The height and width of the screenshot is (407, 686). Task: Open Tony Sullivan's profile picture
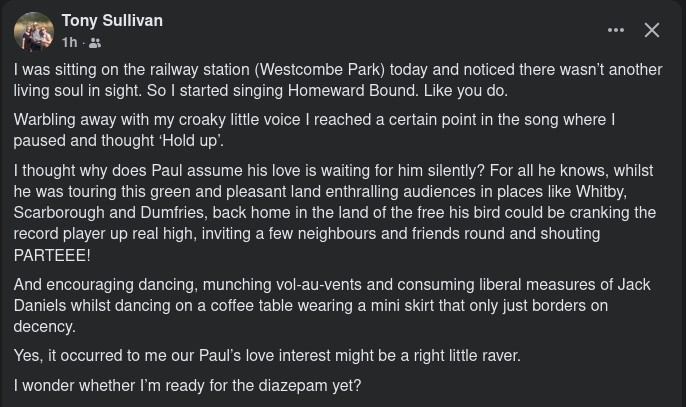pos(34,32)
